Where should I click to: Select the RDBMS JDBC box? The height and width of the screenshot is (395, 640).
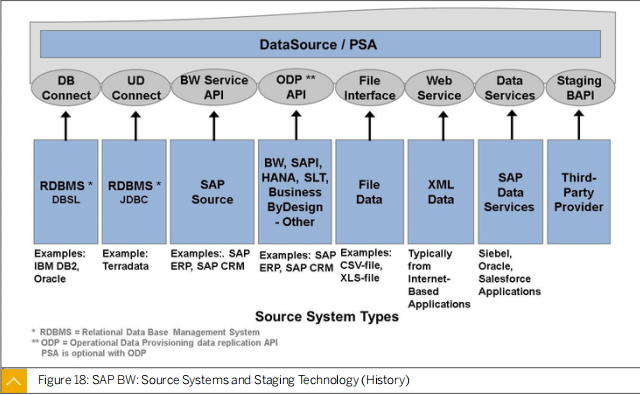coord(134,192)
